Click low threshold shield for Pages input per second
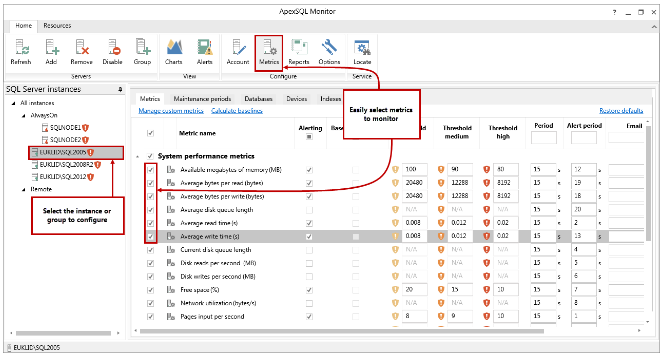This screenshot has height=361, width=666. tap(395, 316)
